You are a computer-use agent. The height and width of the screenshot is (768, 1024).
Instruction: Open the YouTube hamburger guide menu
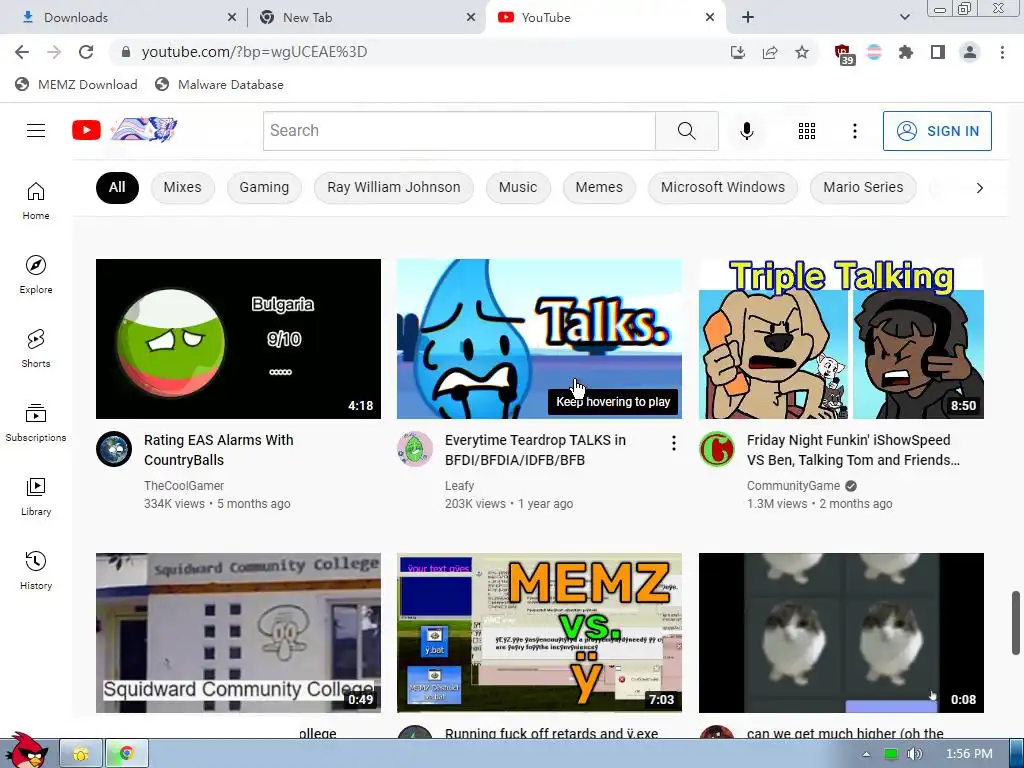point(36,131)
